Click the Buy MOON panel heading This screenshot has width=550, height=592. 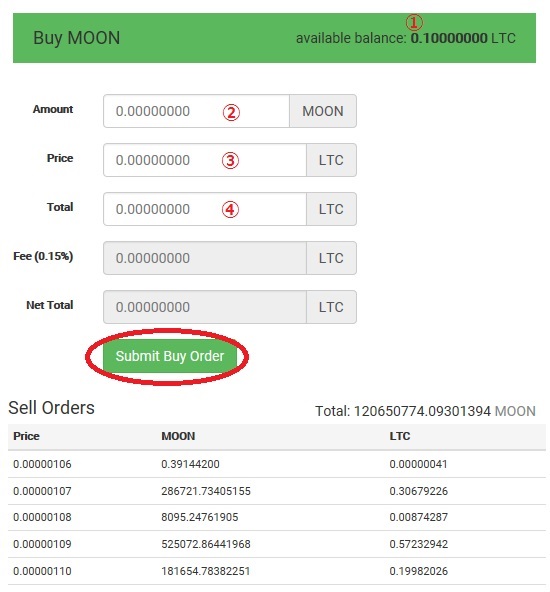point(77,38)
